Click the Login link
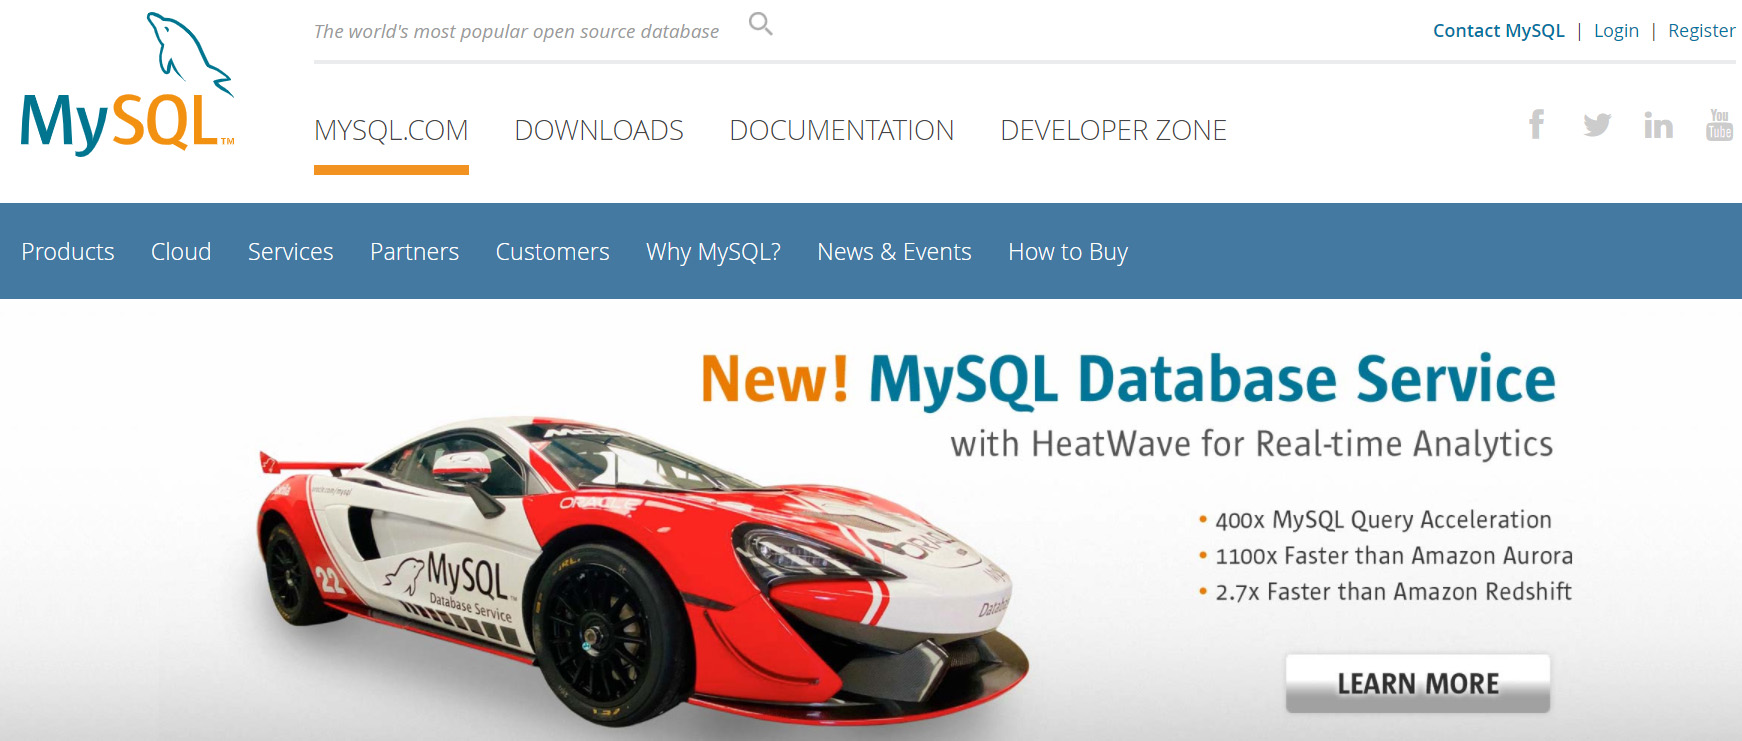Image resolution: width=1742 pixels, height=741 pixels. [1616, 31]
